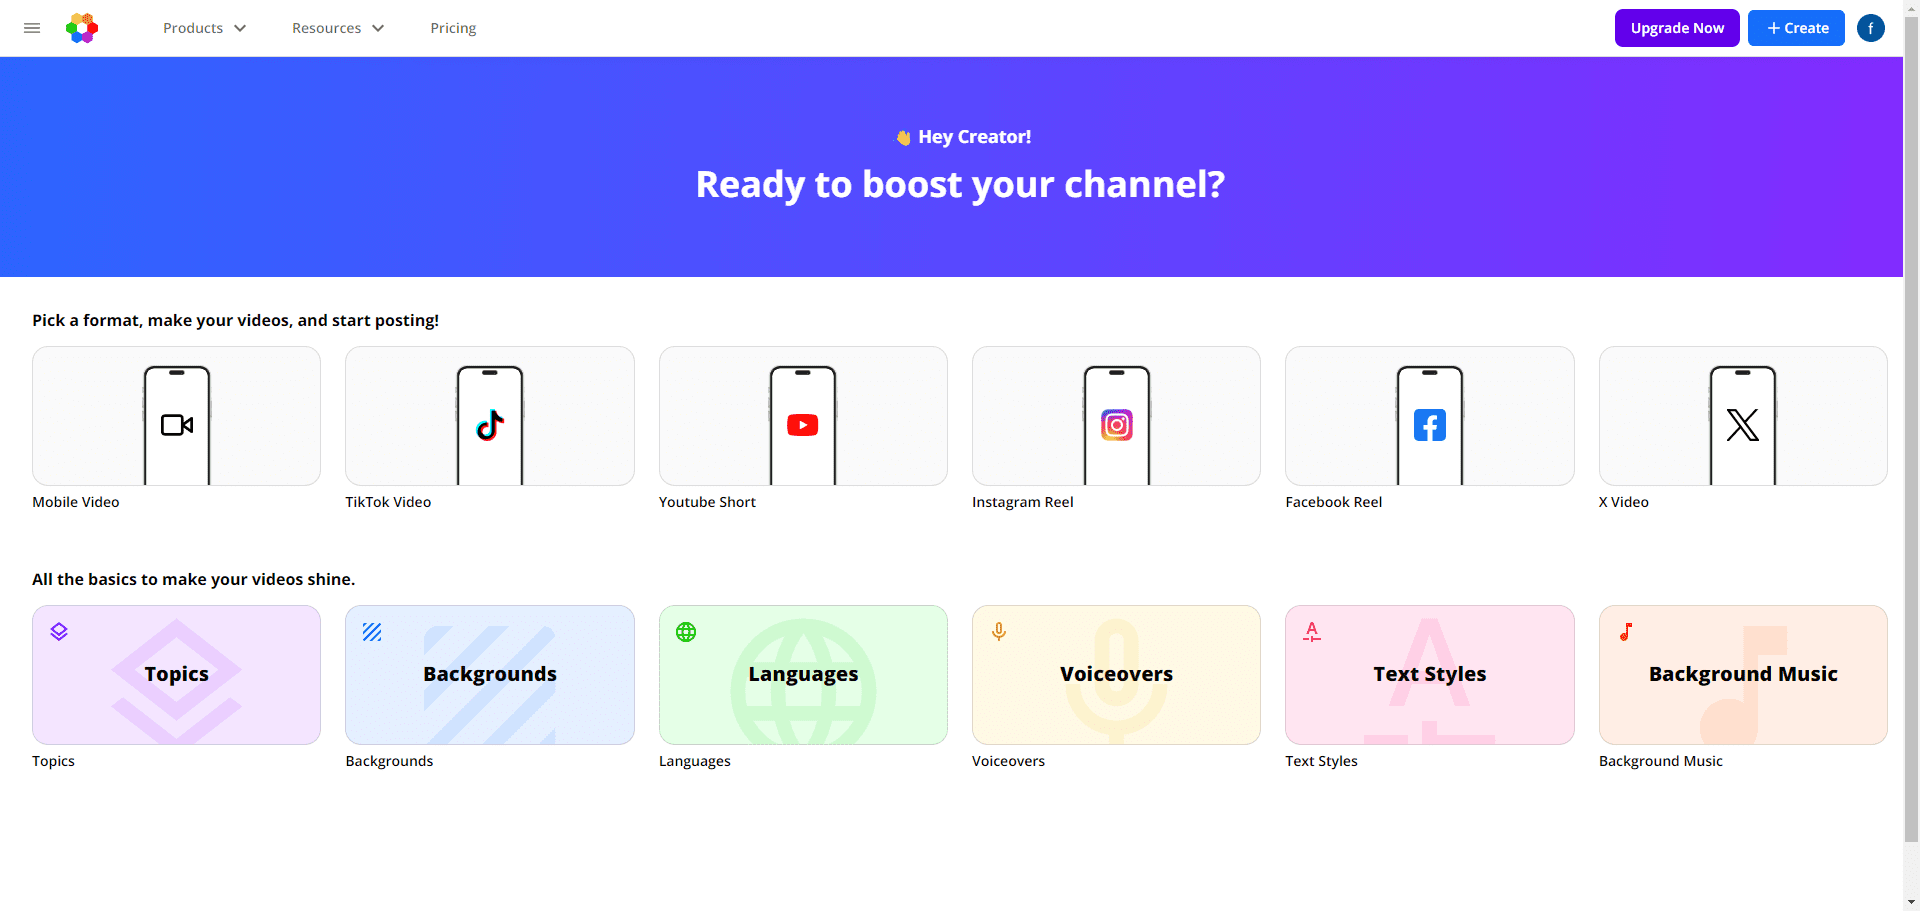Click the X logo on phone
The image size is (1920, 911).
click(1743, 425)
